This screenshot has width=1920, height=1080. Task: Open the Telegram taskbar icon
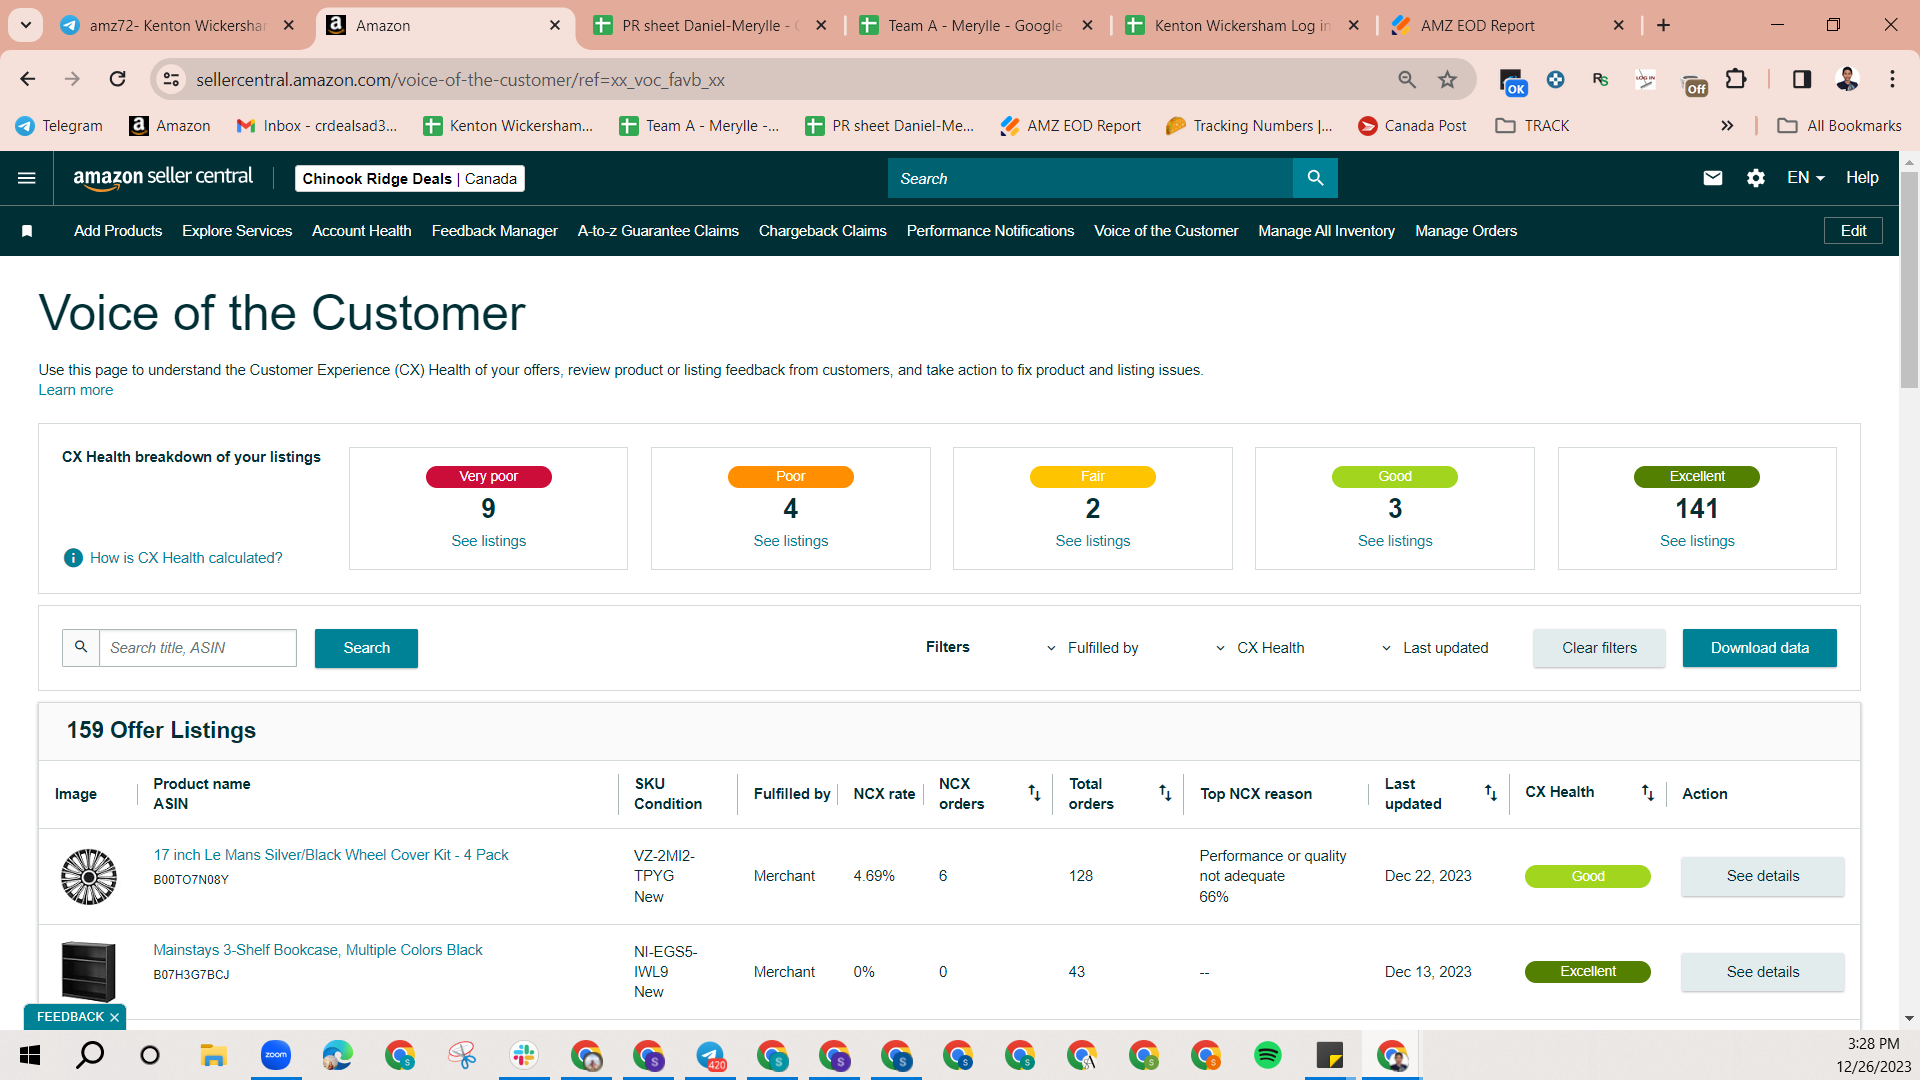(710, 1055)
